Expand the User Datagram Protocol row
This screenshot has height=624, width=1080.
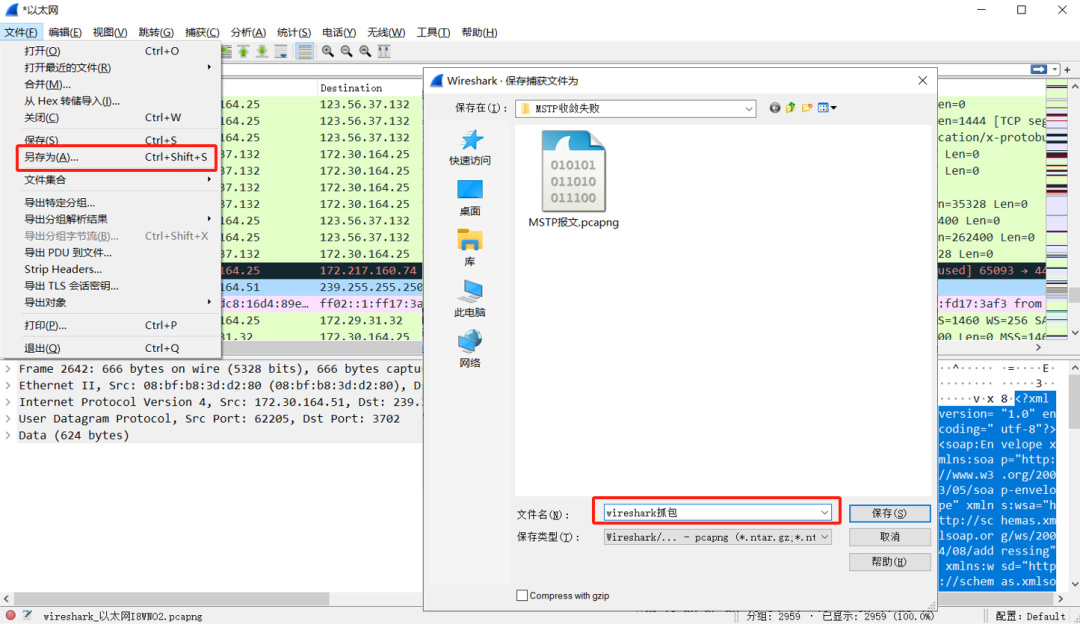click(8, 419)
